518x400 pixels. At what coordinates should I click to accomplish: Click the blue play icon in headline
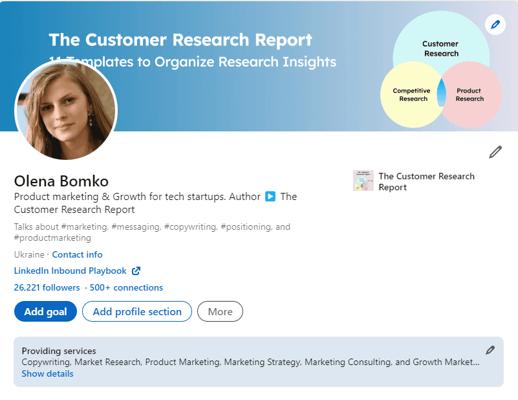pos(270,196)
